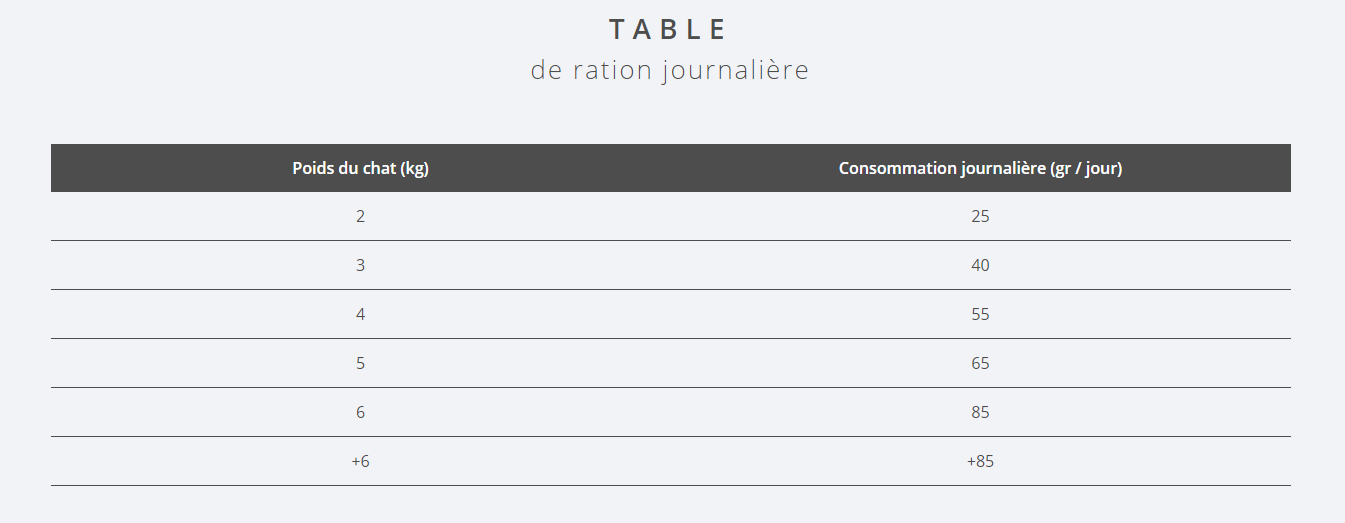
Task: Click the weight cell showing 5
Action: [360, 363]
